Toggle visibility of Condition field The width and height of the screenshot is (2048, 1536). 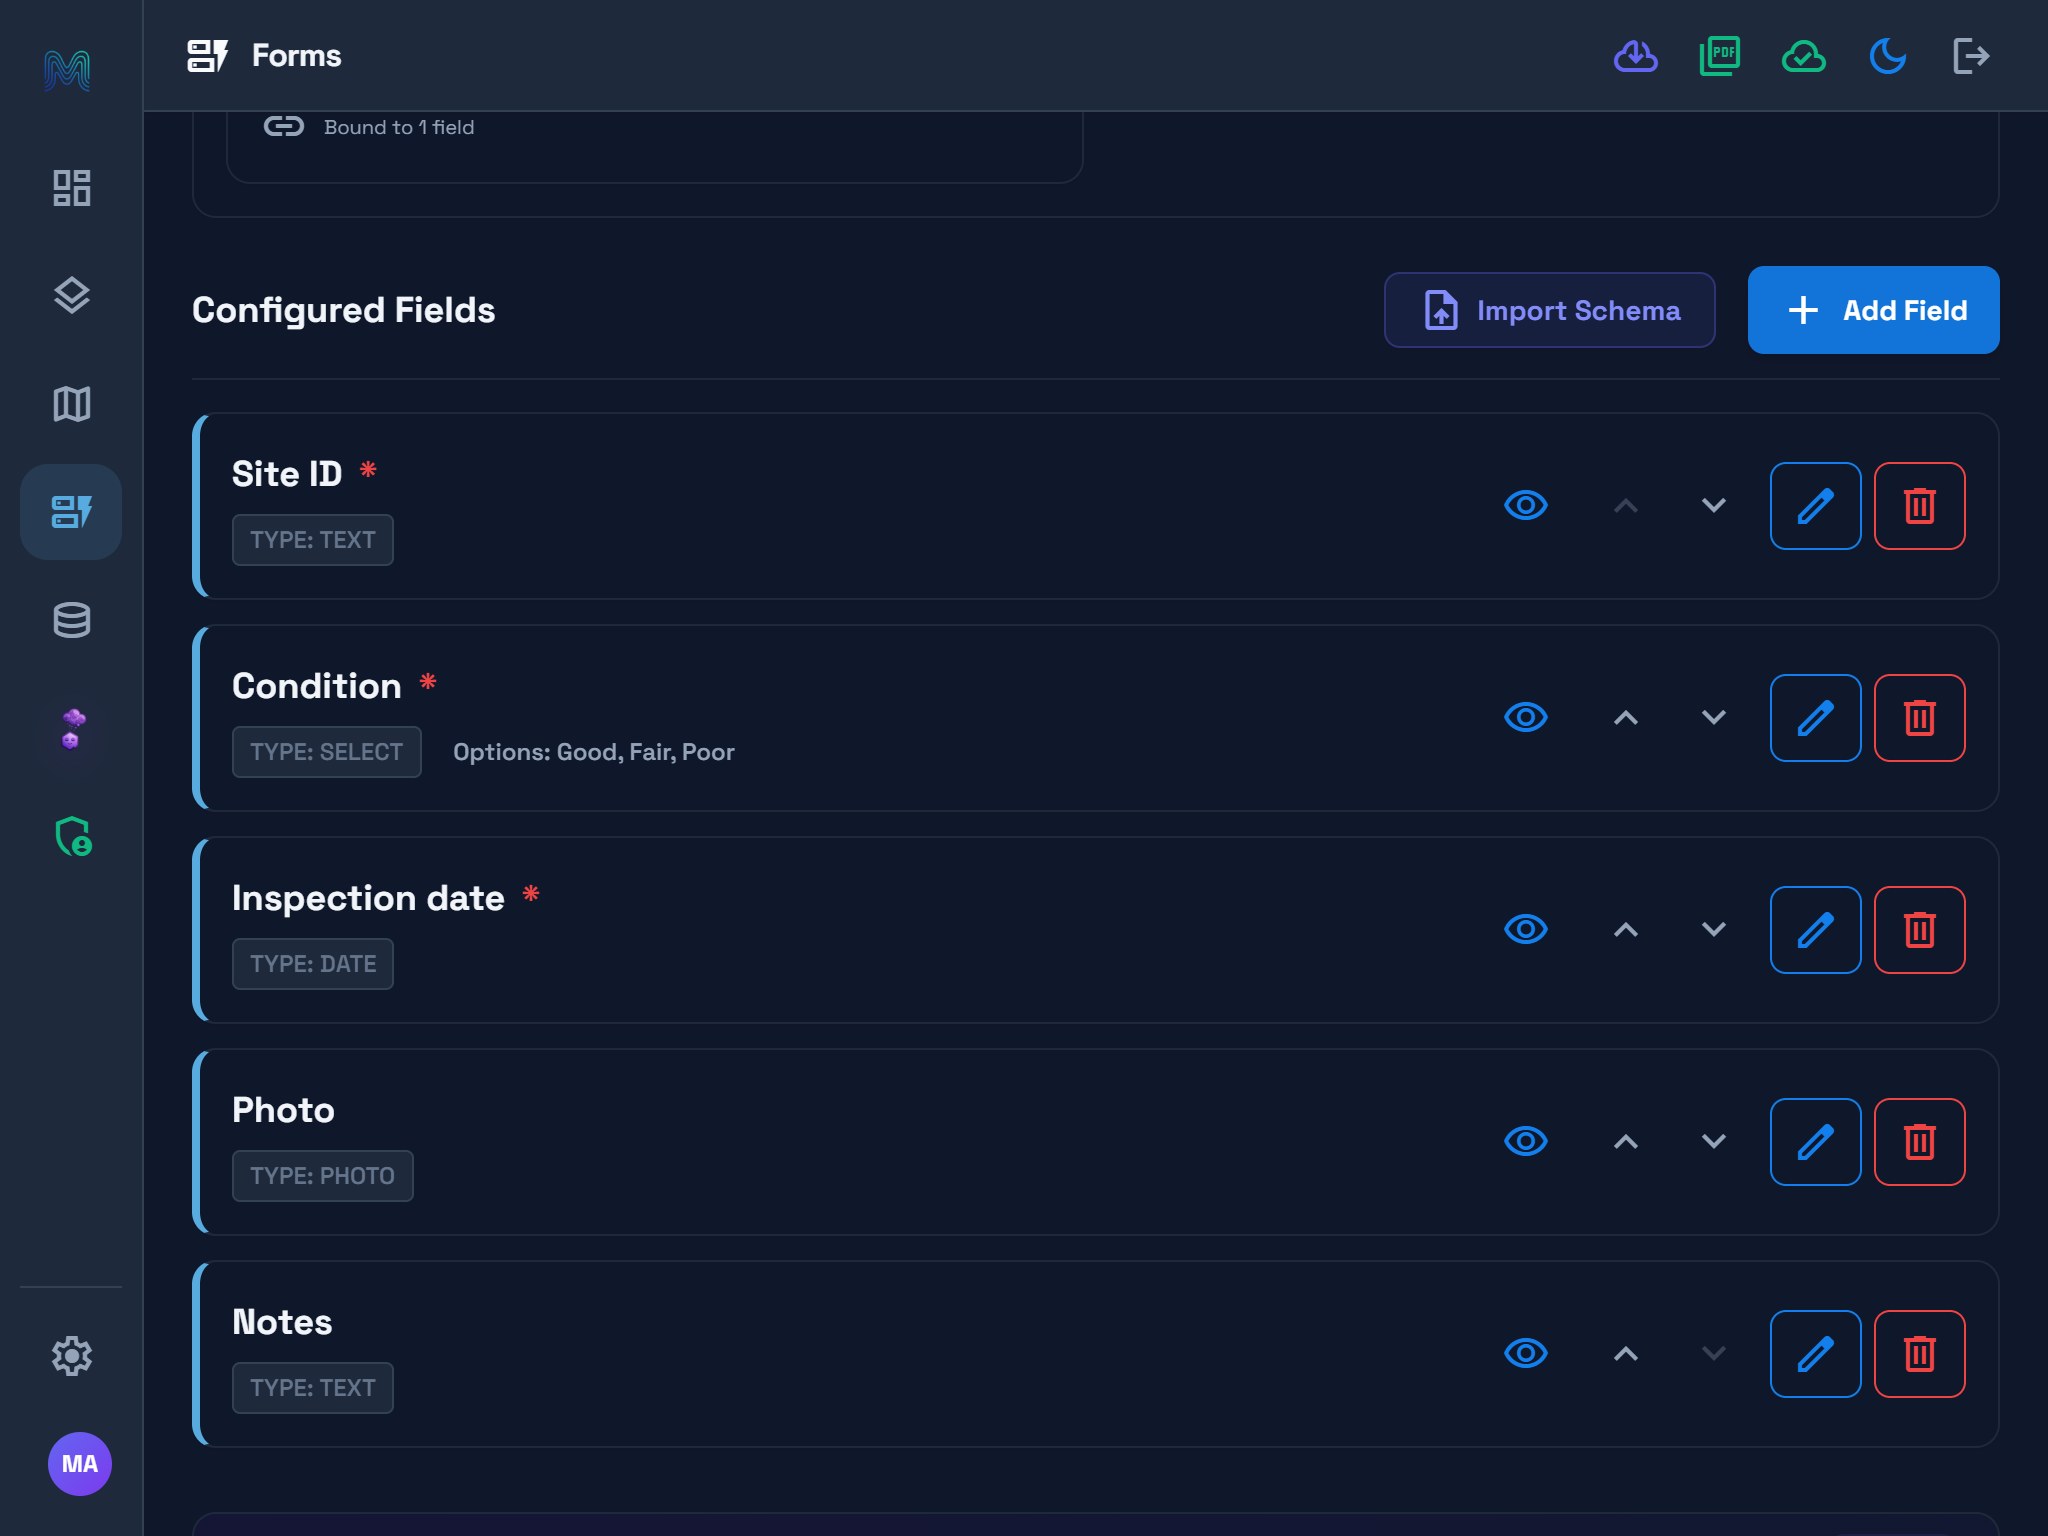pos(1526,718)
